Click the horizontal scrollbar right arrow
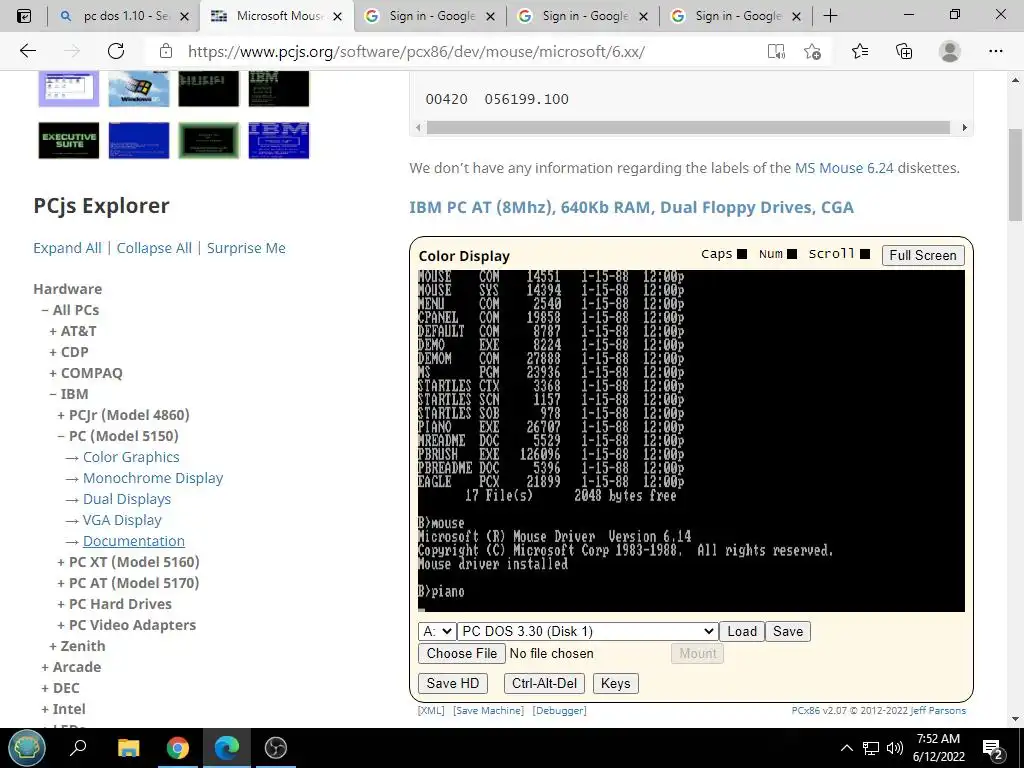 [965, 127]
